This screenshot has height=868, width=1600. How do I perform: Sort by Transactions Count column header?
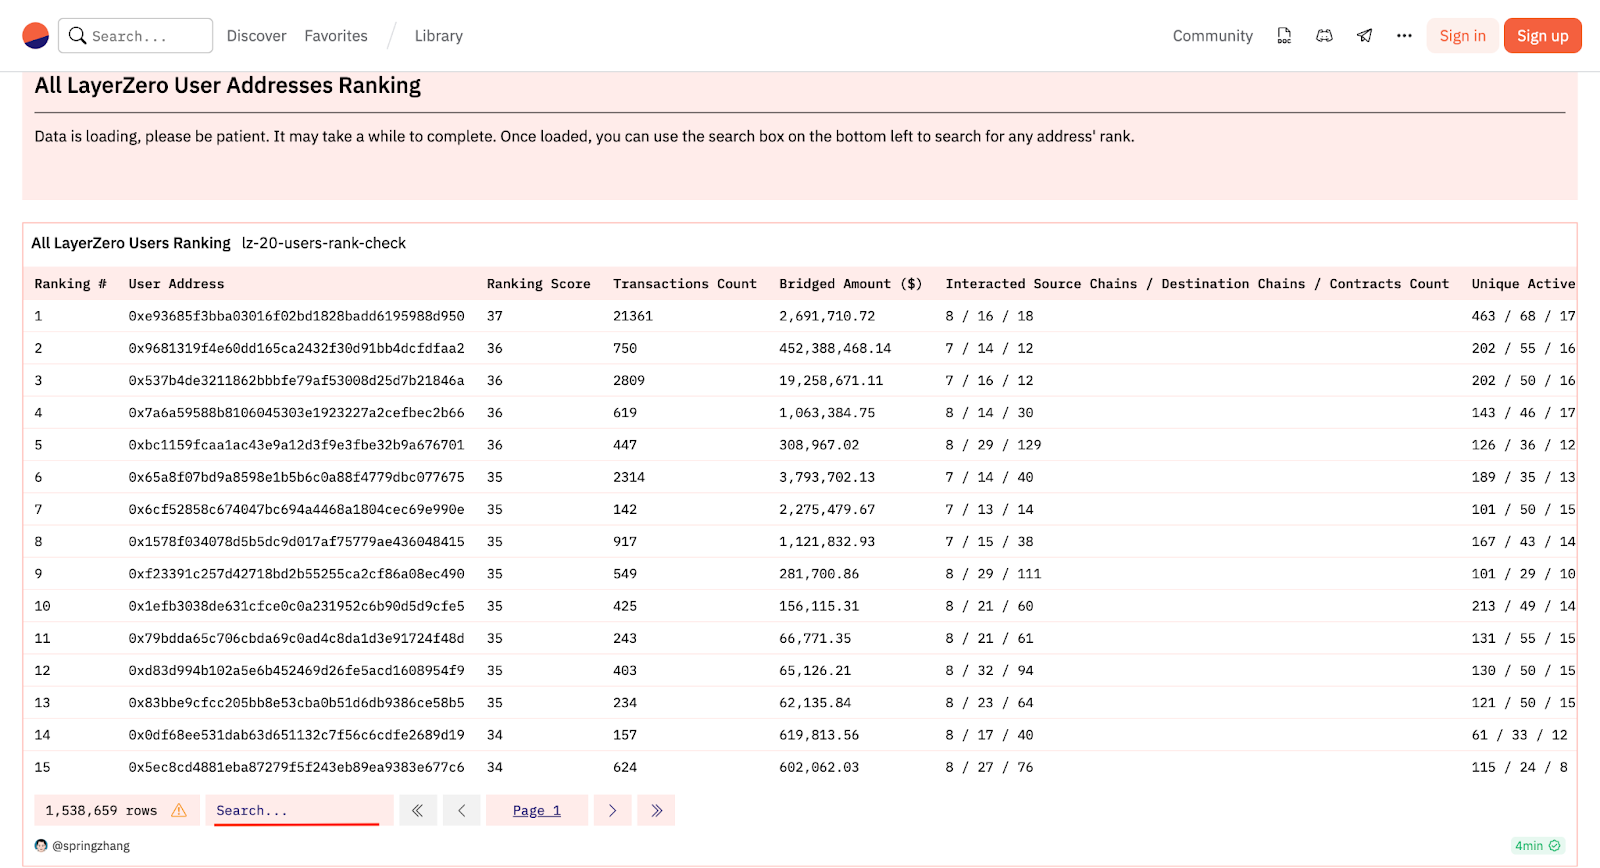[685, 284]
